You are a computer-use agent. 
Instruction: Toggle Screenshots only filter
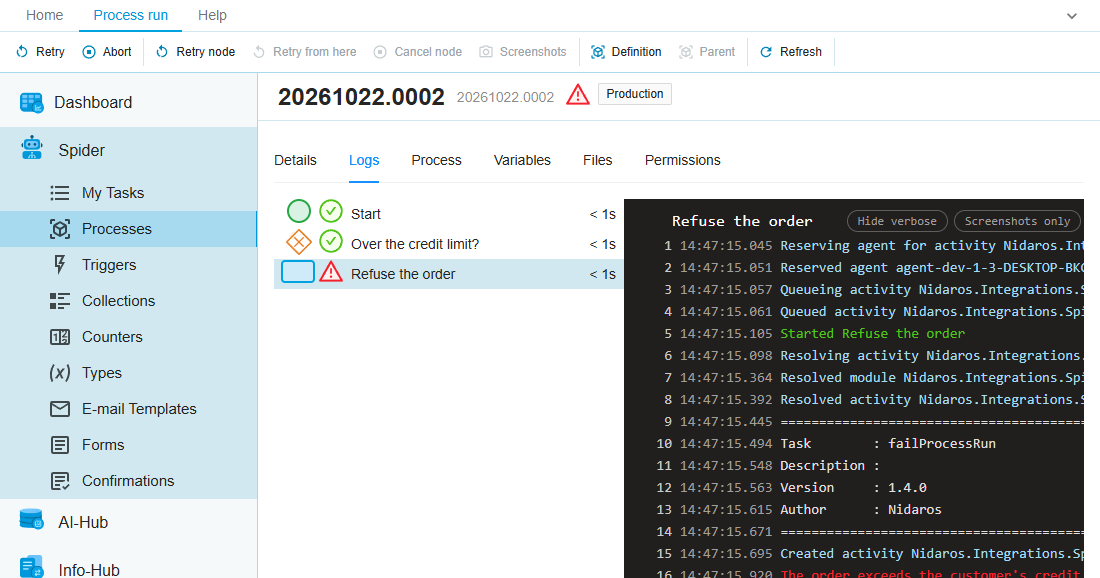[1017, 221]
